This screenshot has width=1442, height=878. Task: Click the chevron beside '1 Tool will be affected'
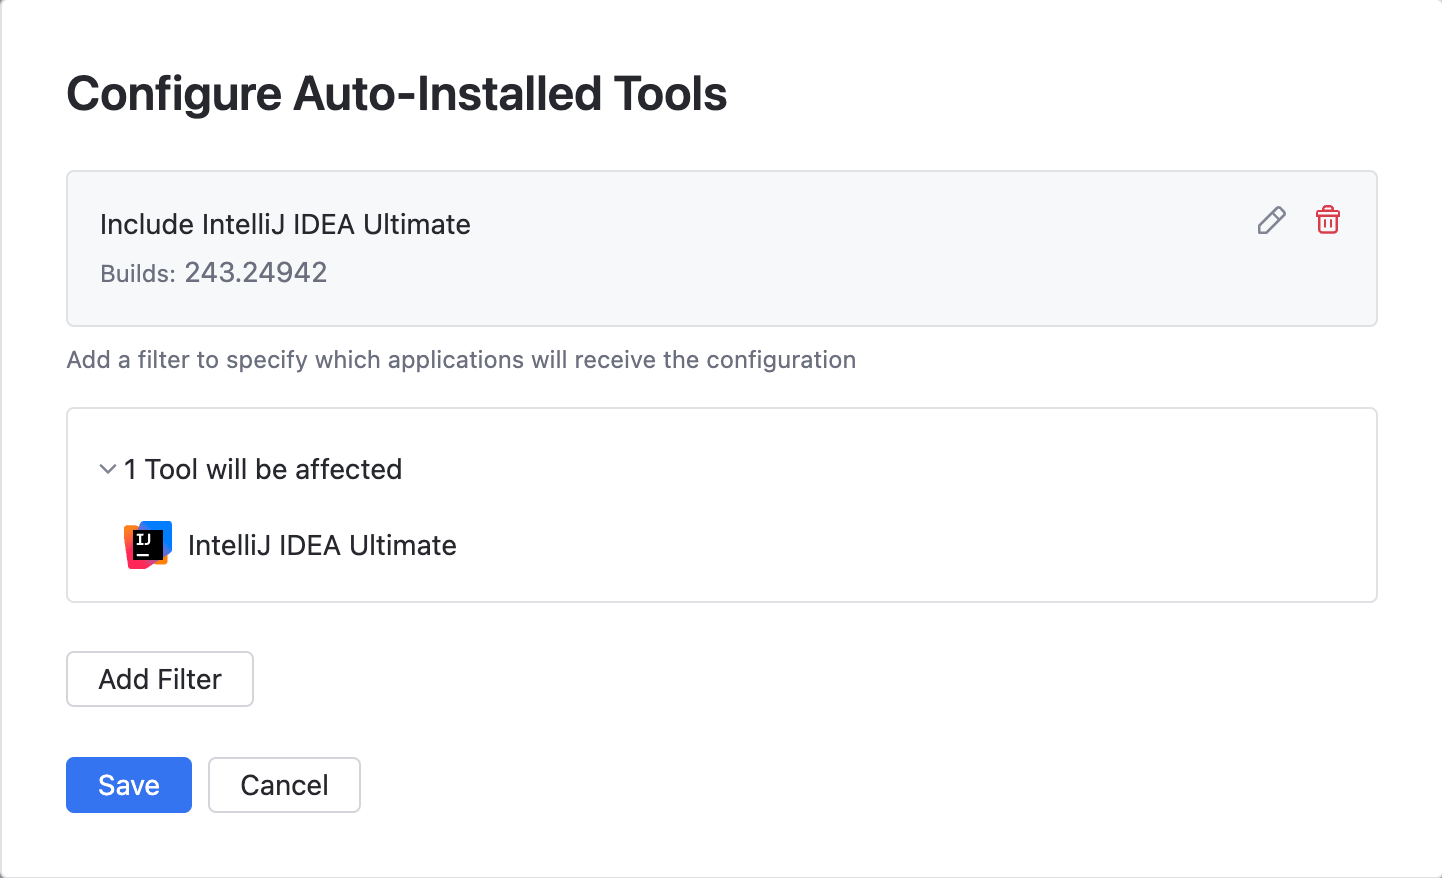[107, 469]
